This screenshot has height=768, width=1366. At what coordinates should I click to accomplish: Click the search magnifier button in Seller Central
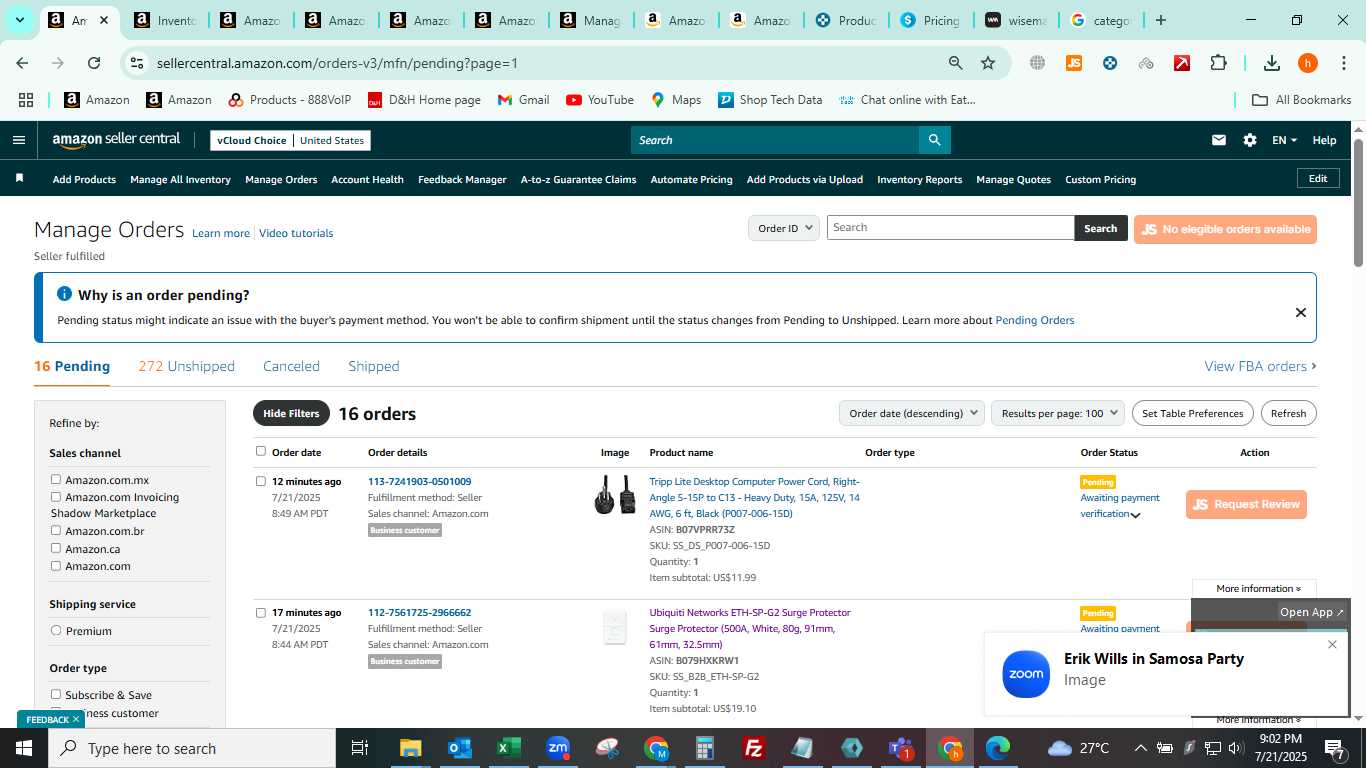934,140
